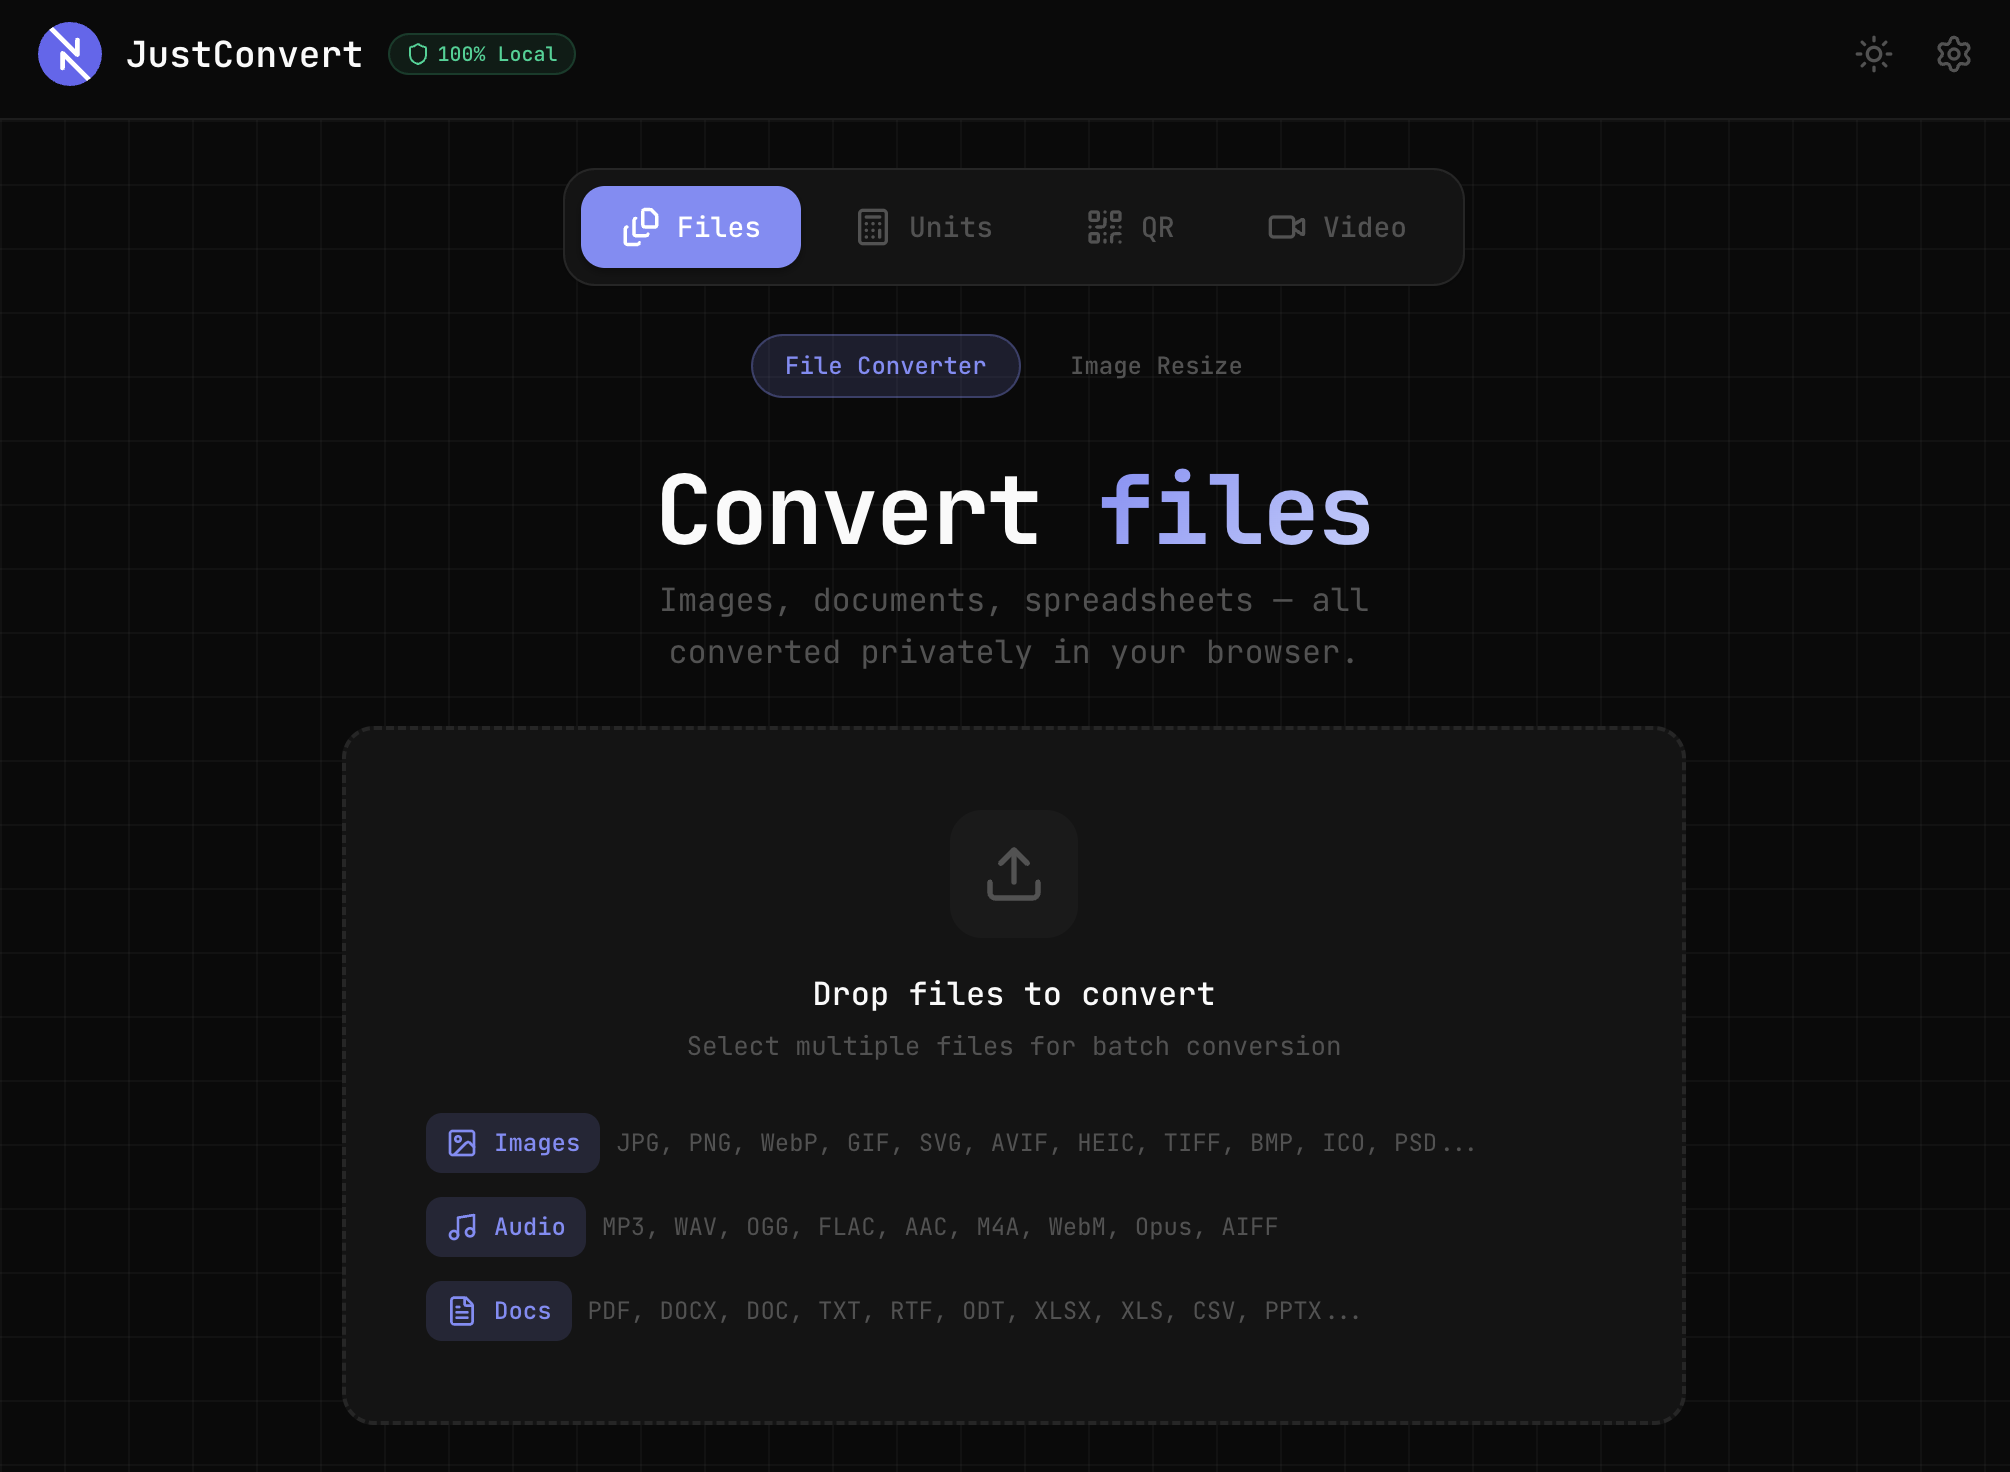The image size is (2010, 1472).
Task: Select the Images category icon
Action: click(462, 1143)
